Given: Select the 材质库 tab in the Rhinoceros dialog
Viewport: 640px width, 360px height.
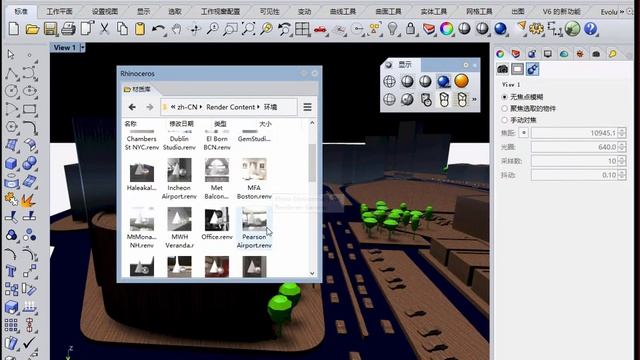Looking at the screenshot, I should pyautogui.click(x=137, y=89).
